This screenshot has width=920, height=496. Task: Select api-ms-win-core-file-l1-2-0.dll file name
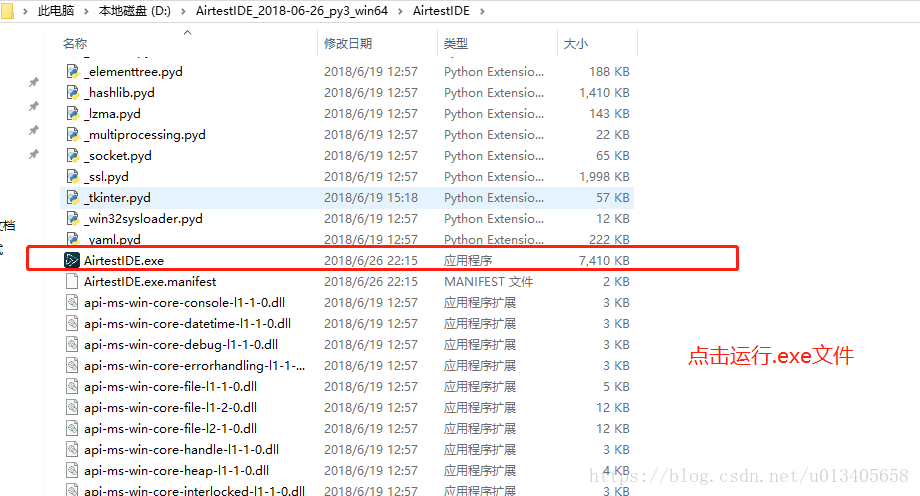pyautogui.click(x=171, y=407)
